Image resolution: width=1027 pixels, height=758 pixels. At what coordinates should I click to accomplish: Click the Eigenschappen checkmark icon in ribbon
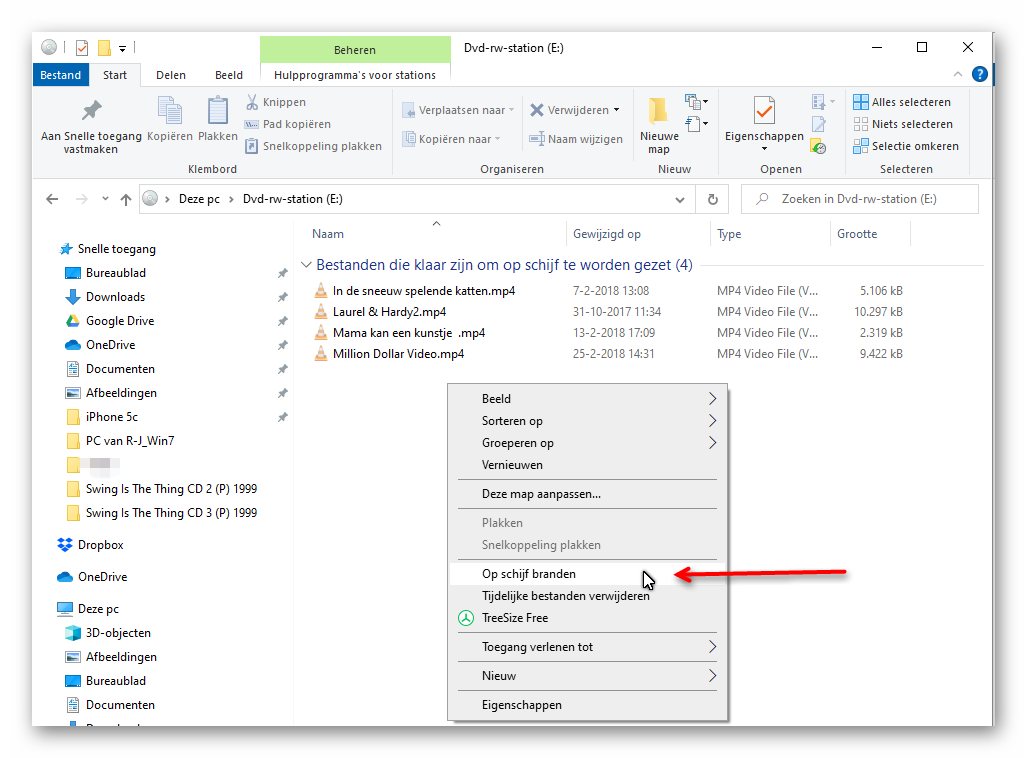[764, 110]
